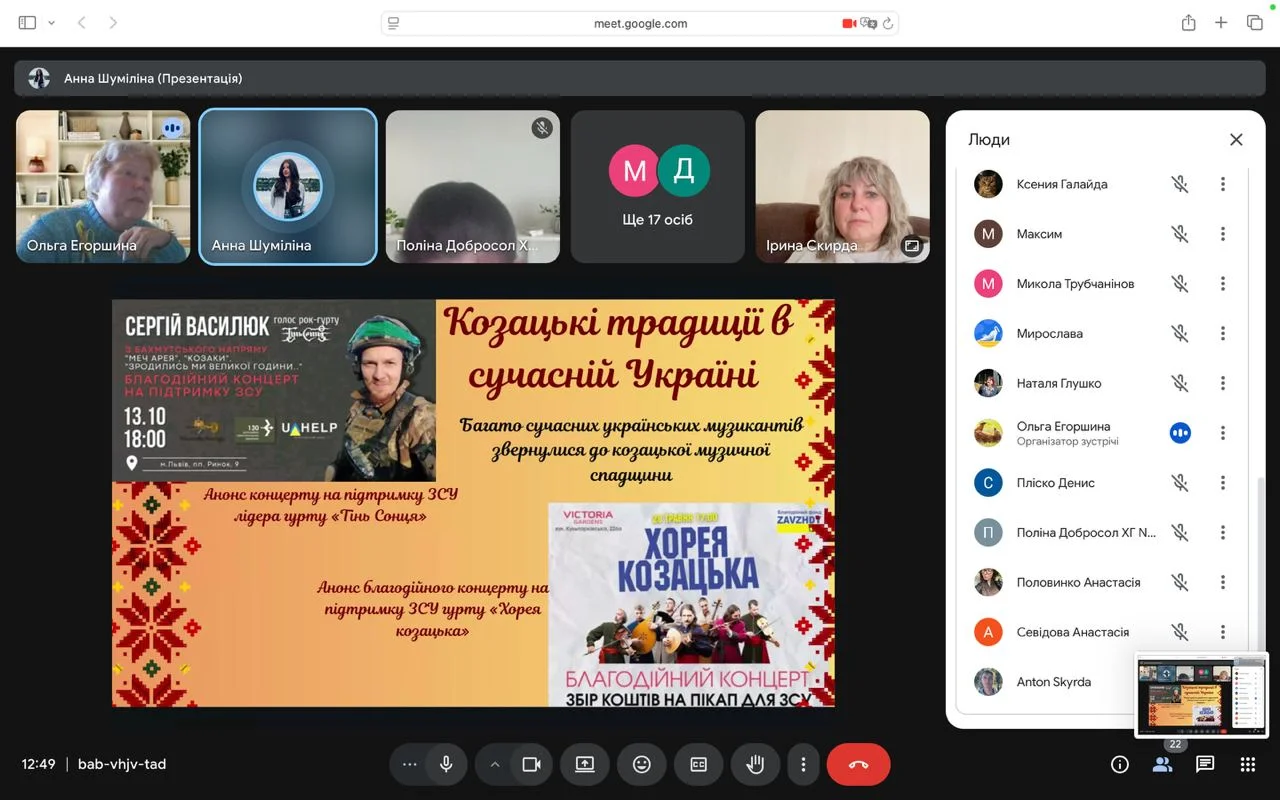Close the Люди side panel
This screenshot has height=800, width=1280.
pyautogui.click(x=1236, y=140)
